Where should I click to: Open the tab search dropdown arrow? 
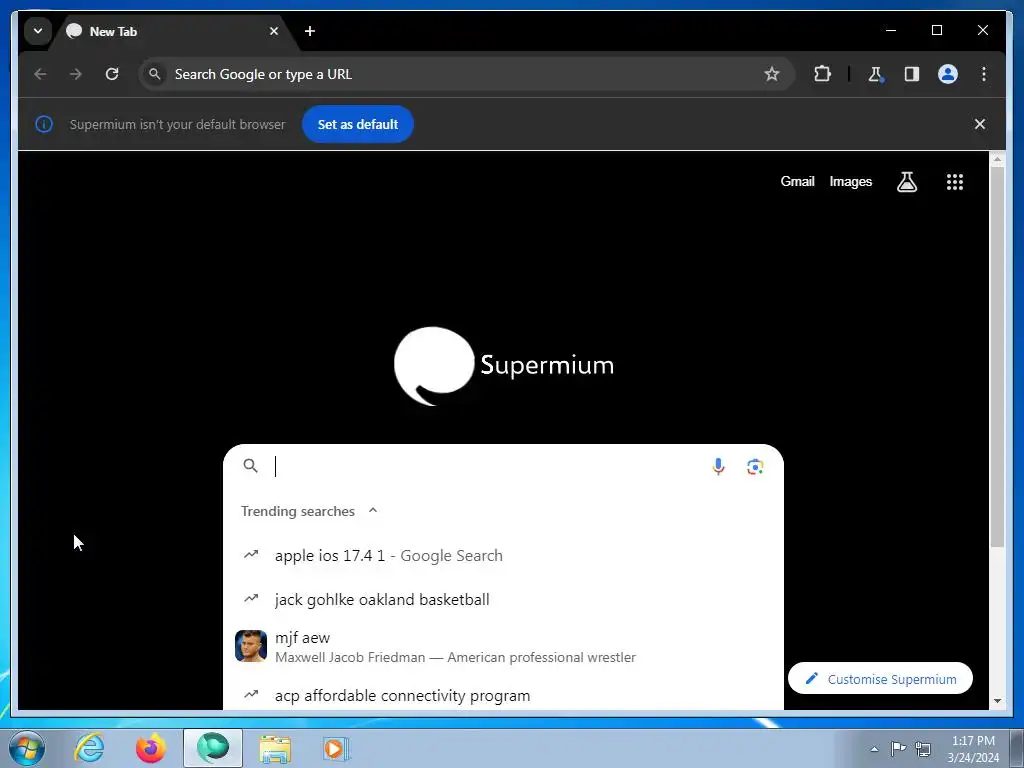click(x=38, y=31)
